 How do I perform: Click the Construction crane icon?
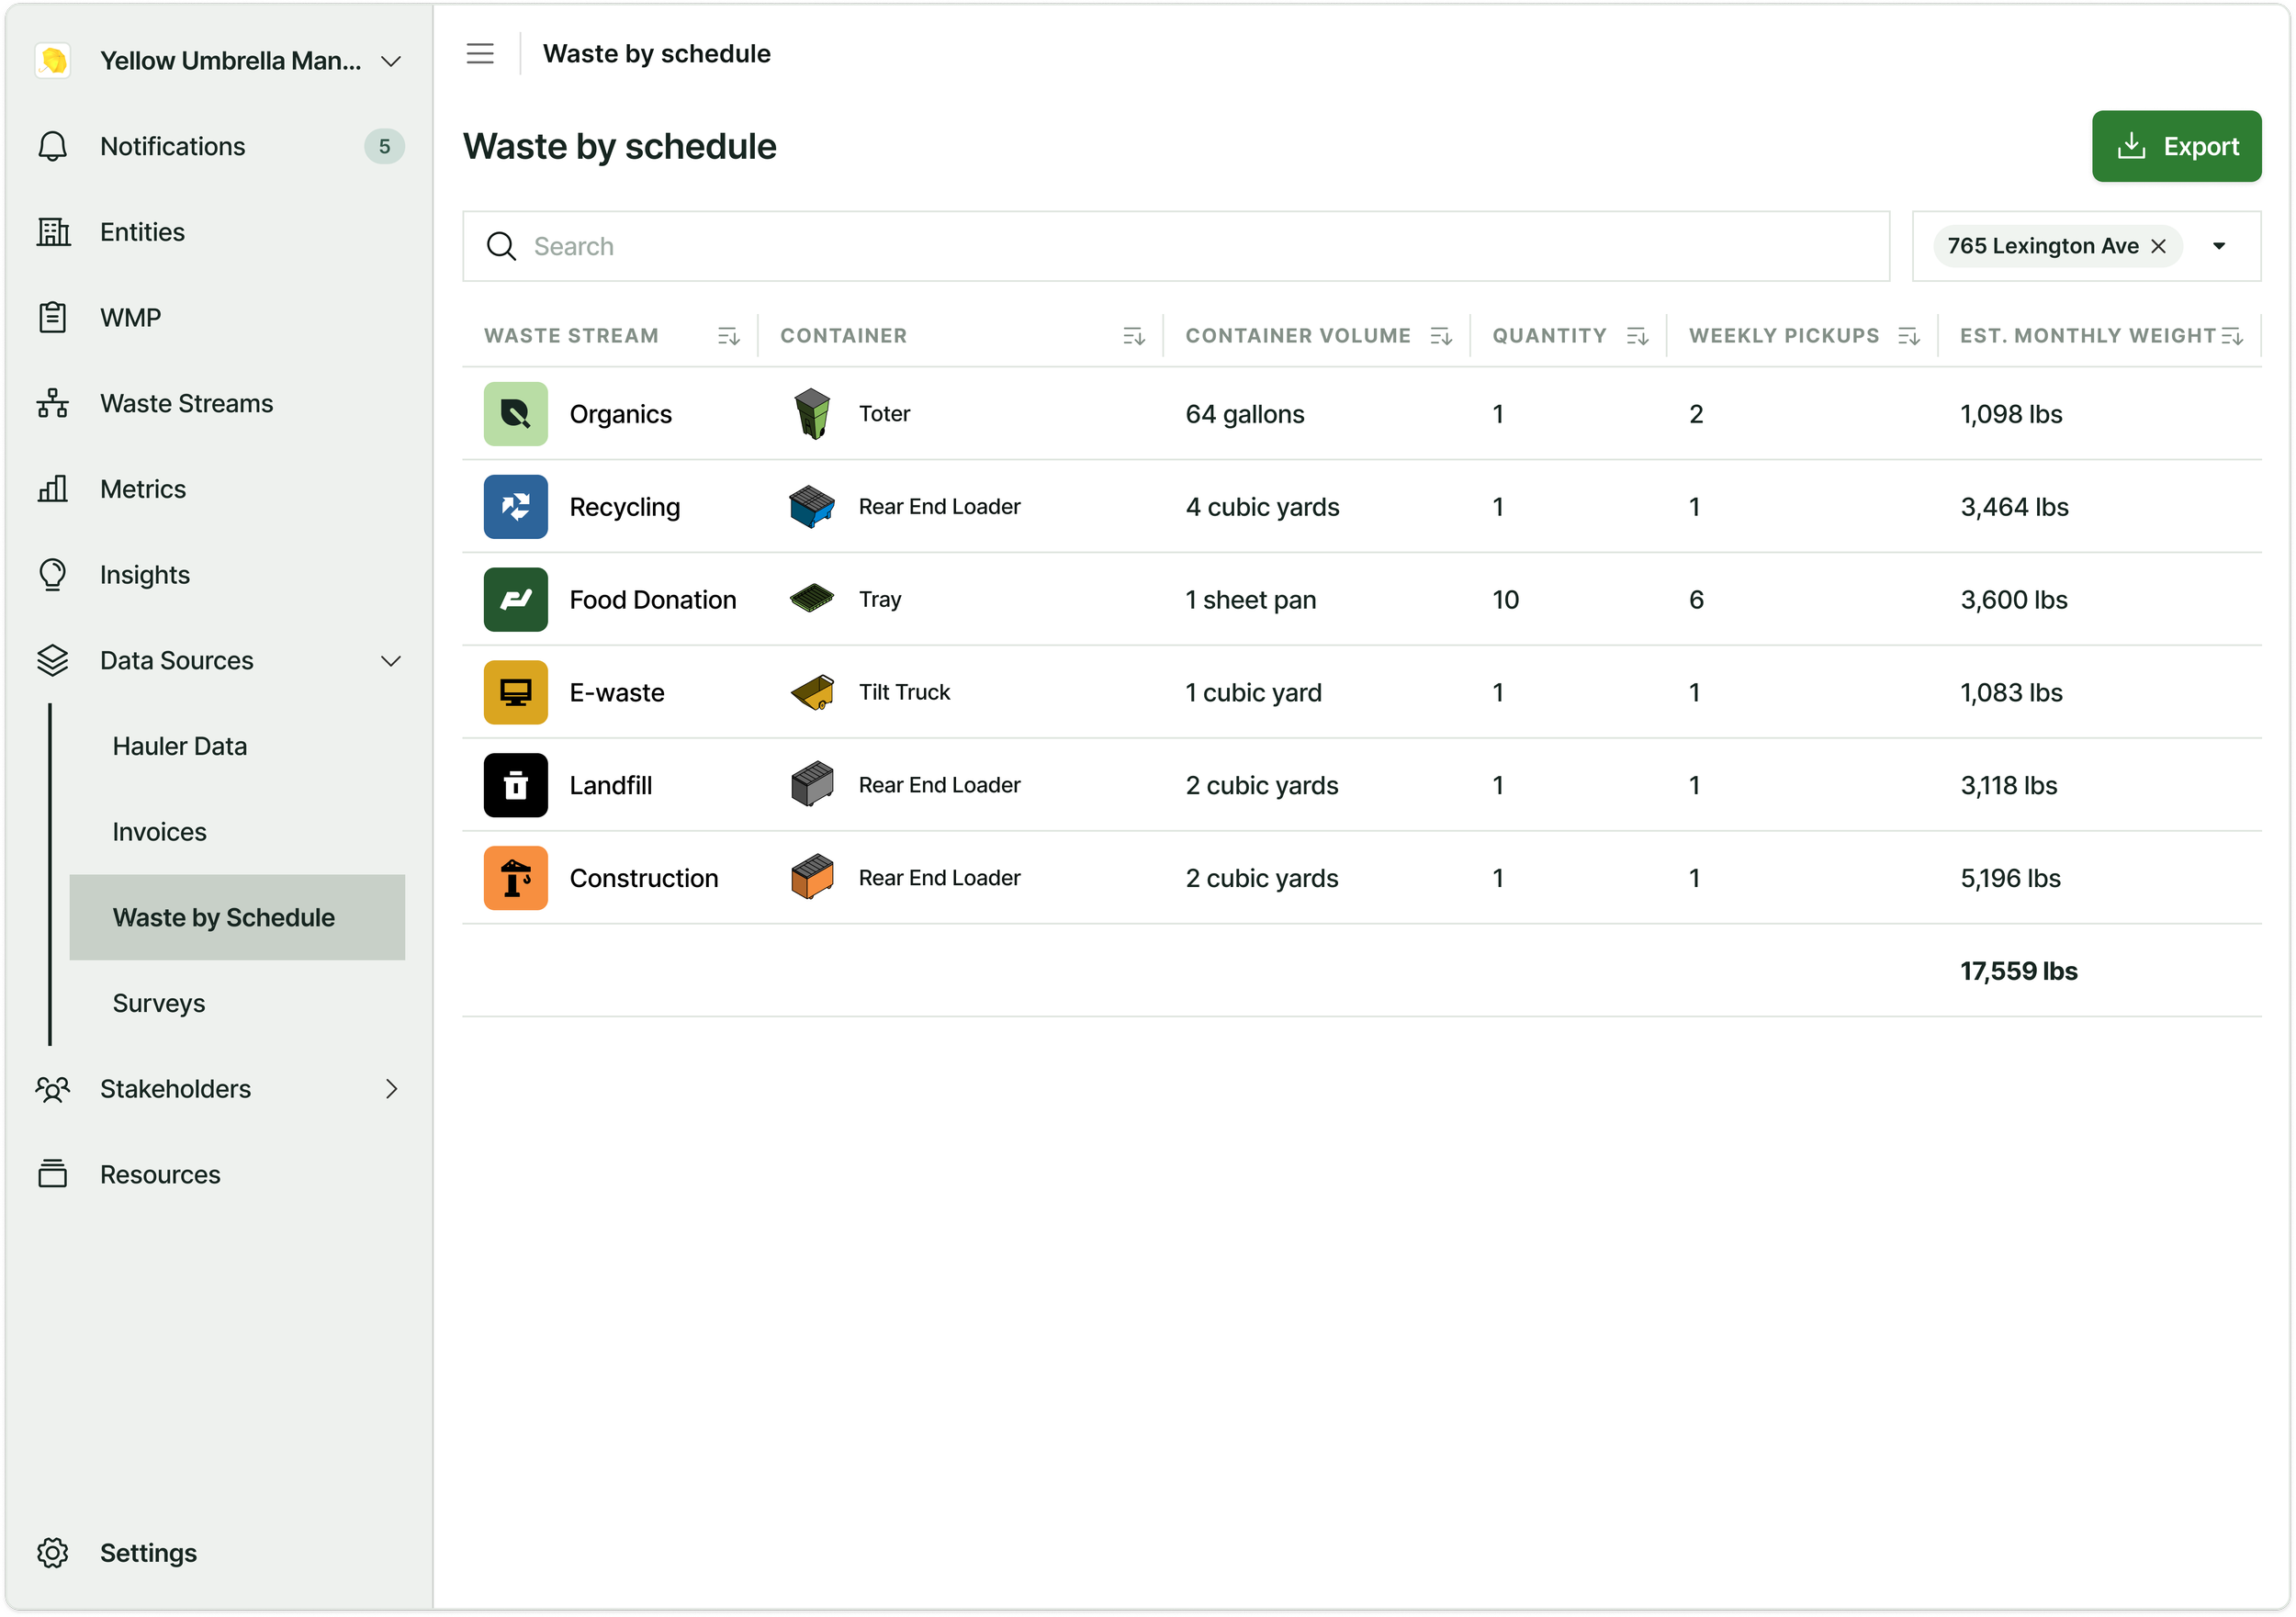pyautogui.click(x=515, y=878)
